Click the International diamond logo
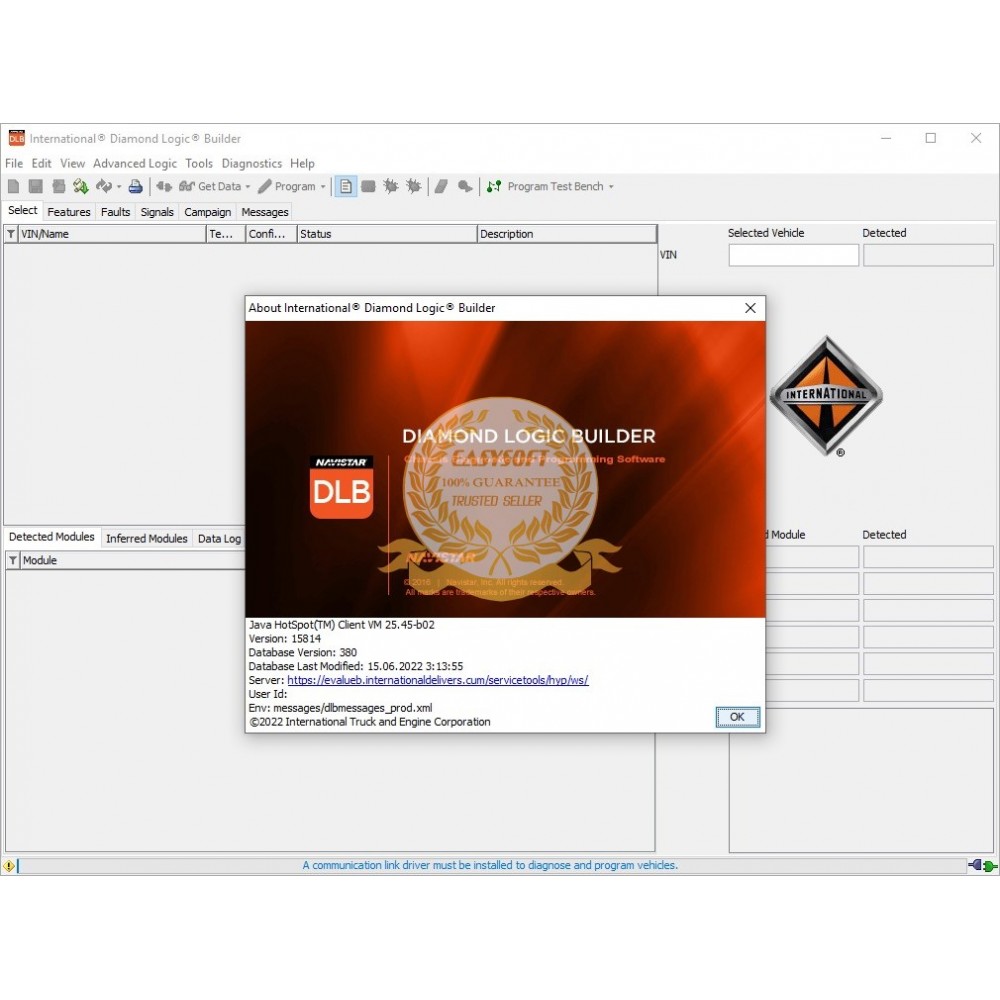The width and height of the screenshot is (1000, 1000). (827, 395)
